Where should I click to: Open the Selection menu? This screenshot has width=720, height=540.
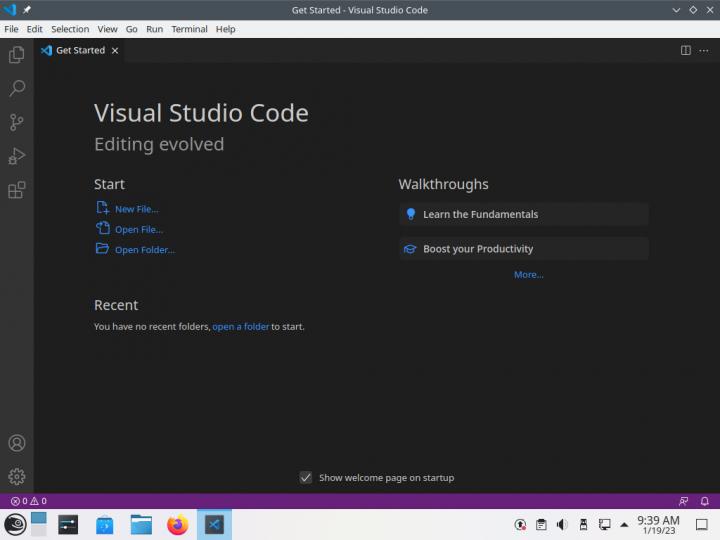coord(70,29)
